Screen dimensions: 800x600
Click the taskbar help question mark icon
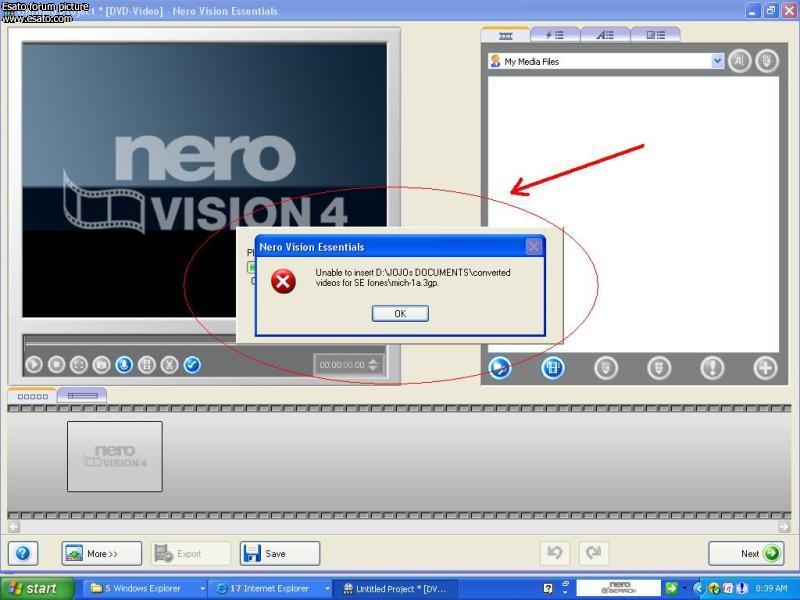548,589
